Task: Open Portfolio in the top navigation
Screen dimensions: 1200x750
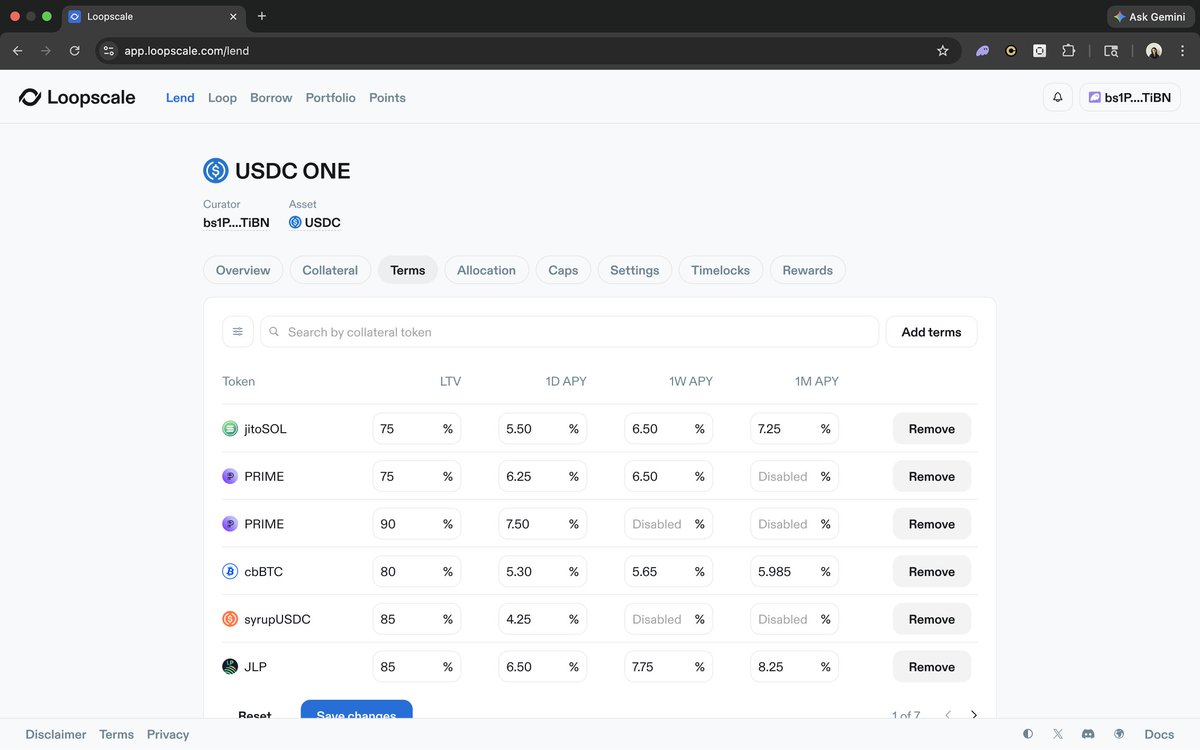Action: [330, 98]
